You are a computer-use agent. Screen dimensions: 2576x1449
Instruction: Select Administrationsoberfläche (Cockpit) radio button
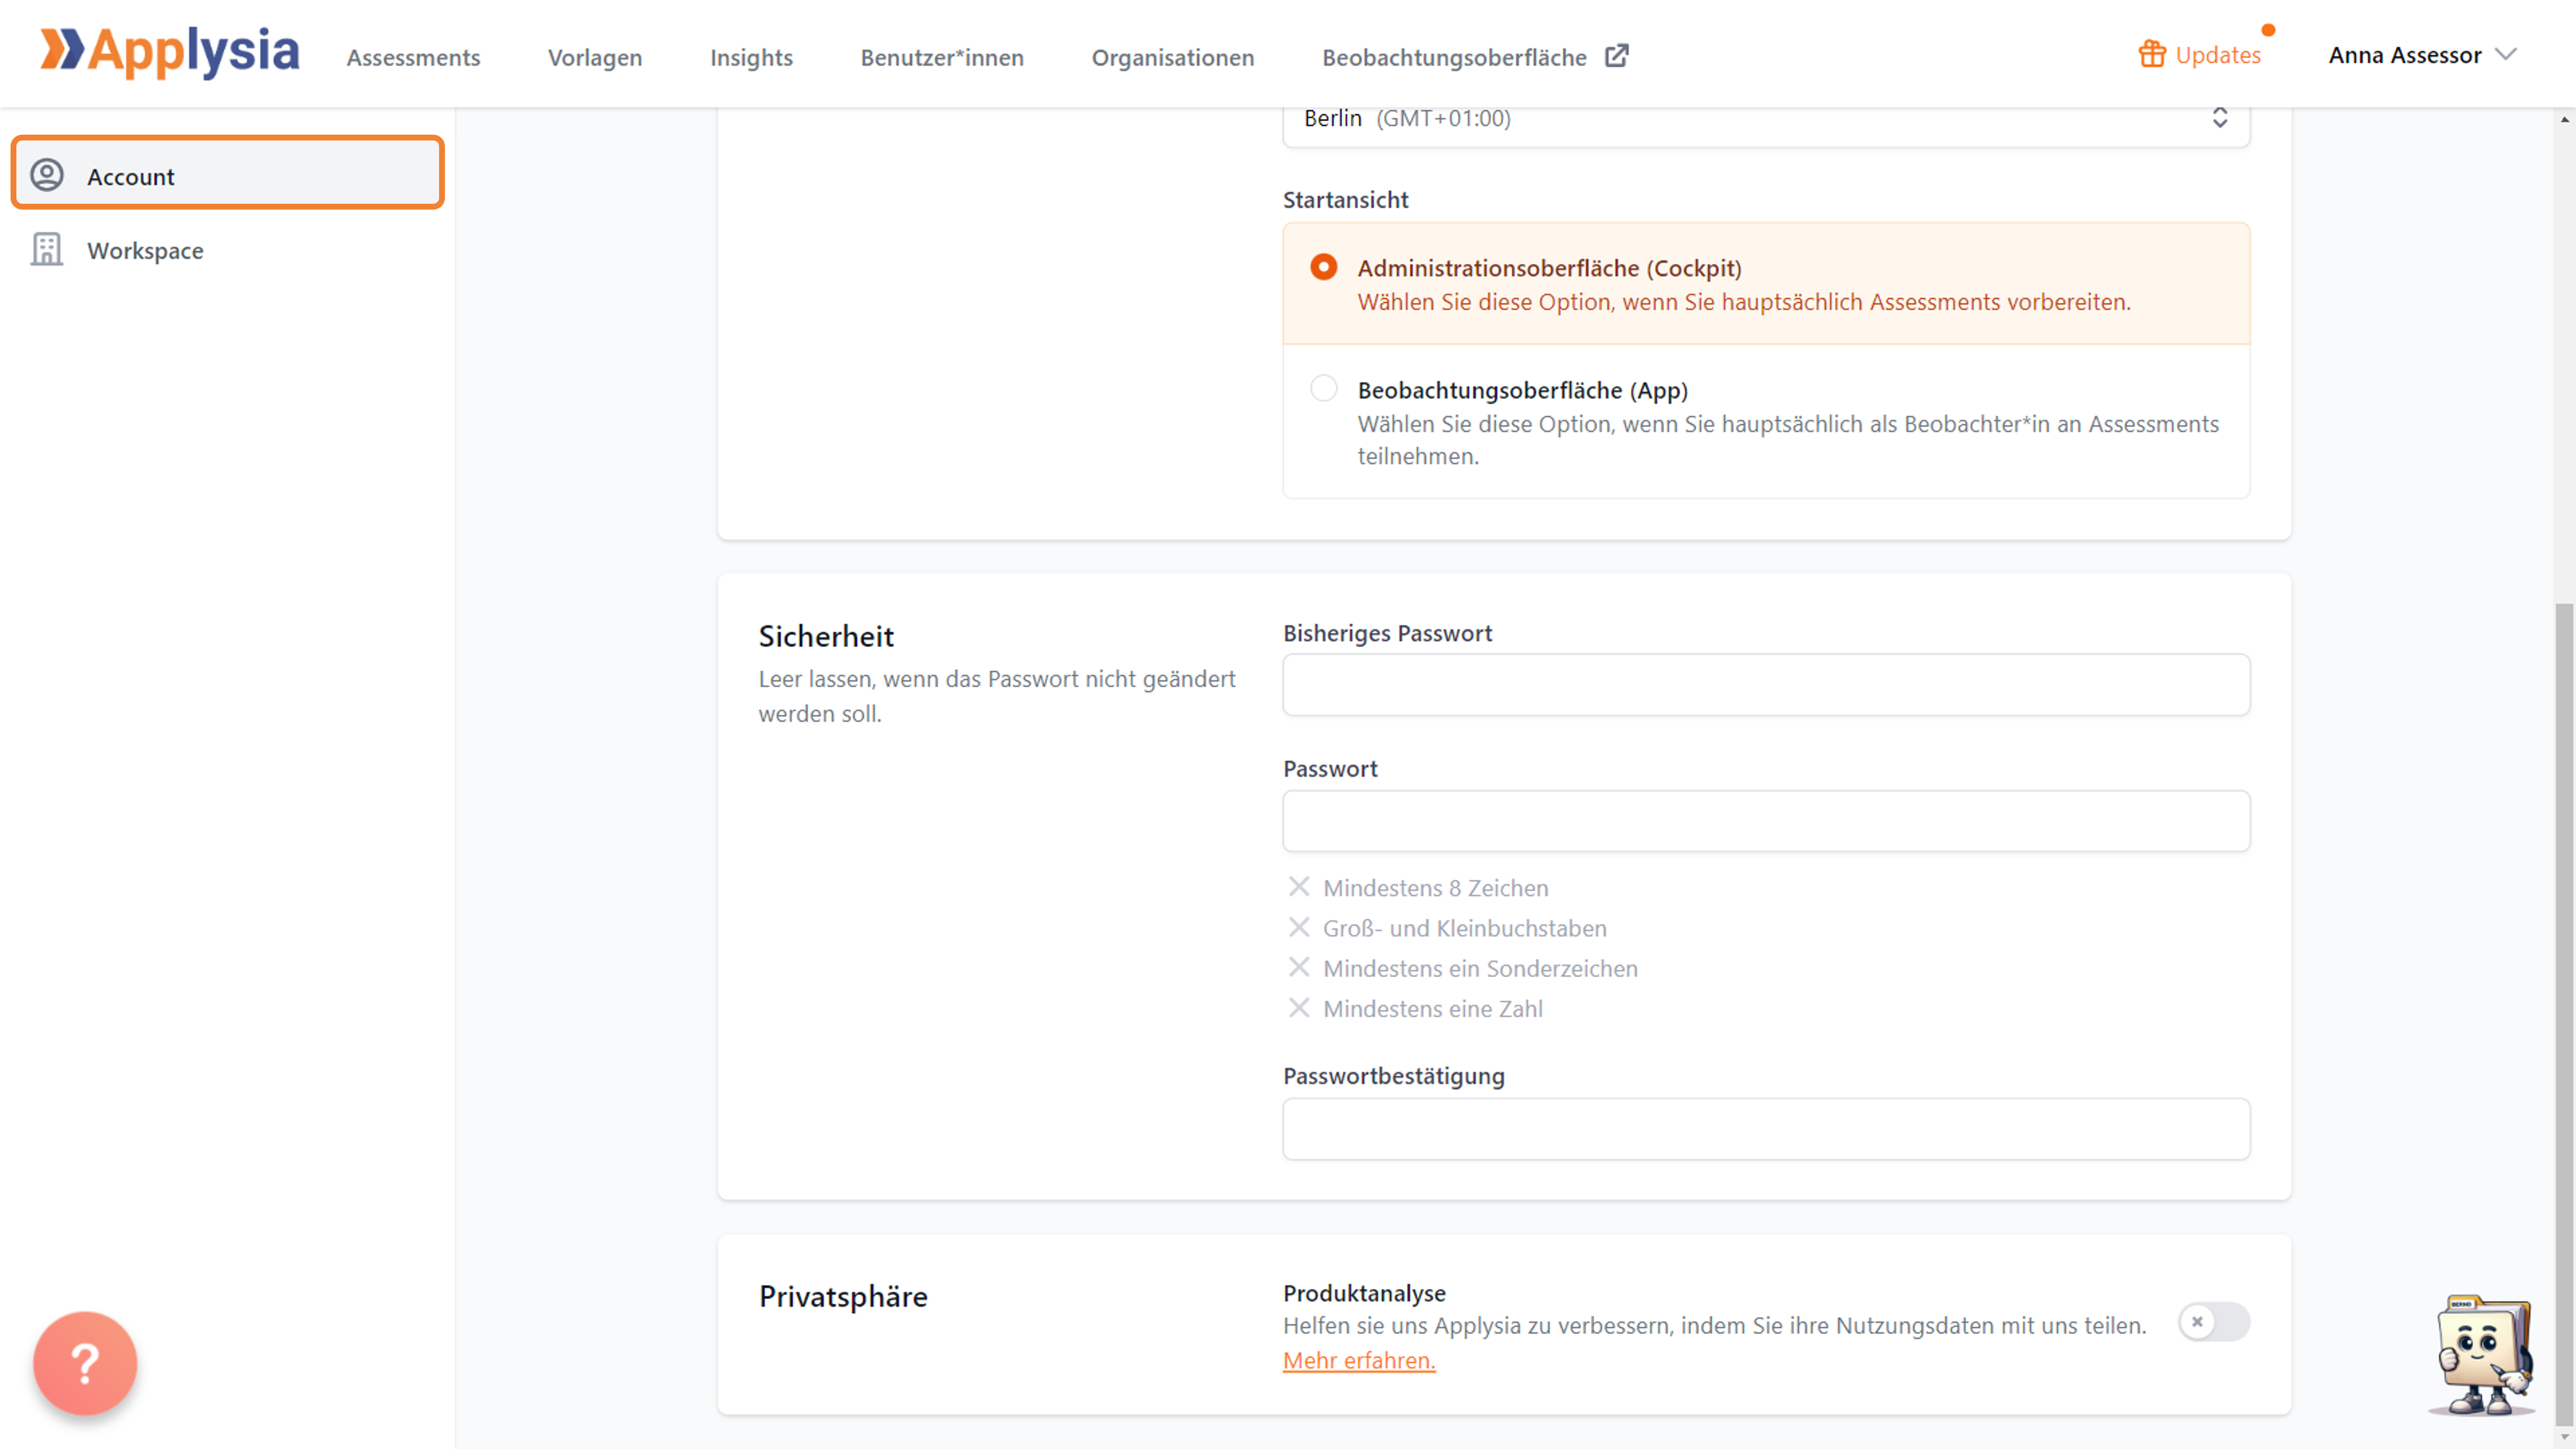tap(1323, 267)
